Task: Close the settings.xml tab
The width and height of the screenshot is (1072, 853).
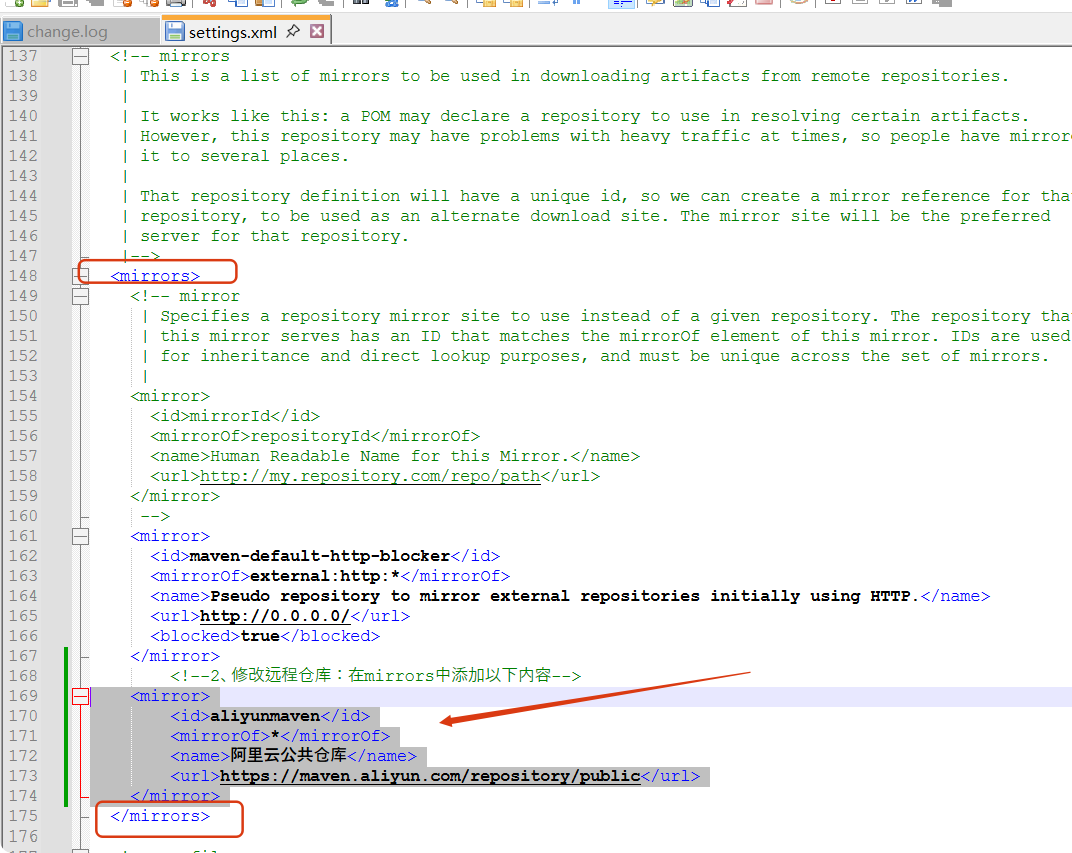Action: tap(317, 31)
